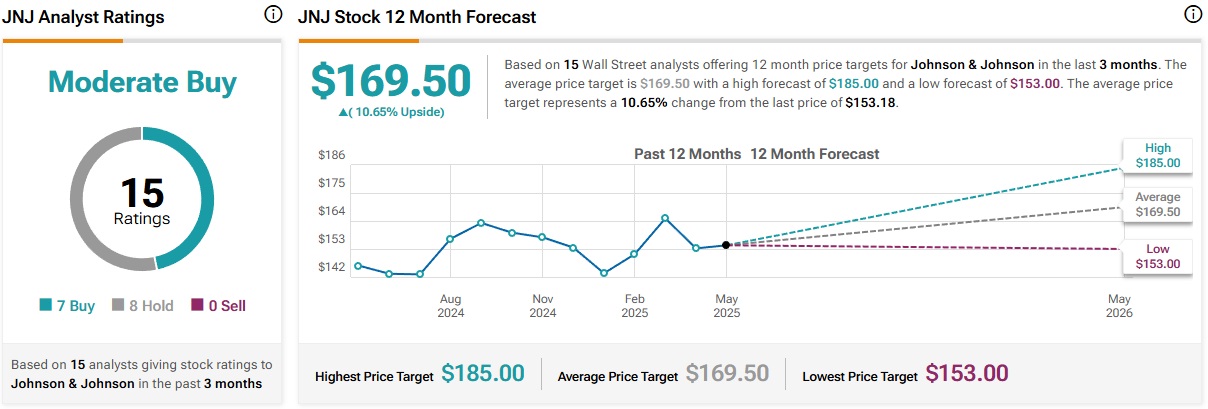The height and width of the screenshot is (409, 1208).
Task: Open info icon beside 12 Month Forecast
Action: [1192, 15]
